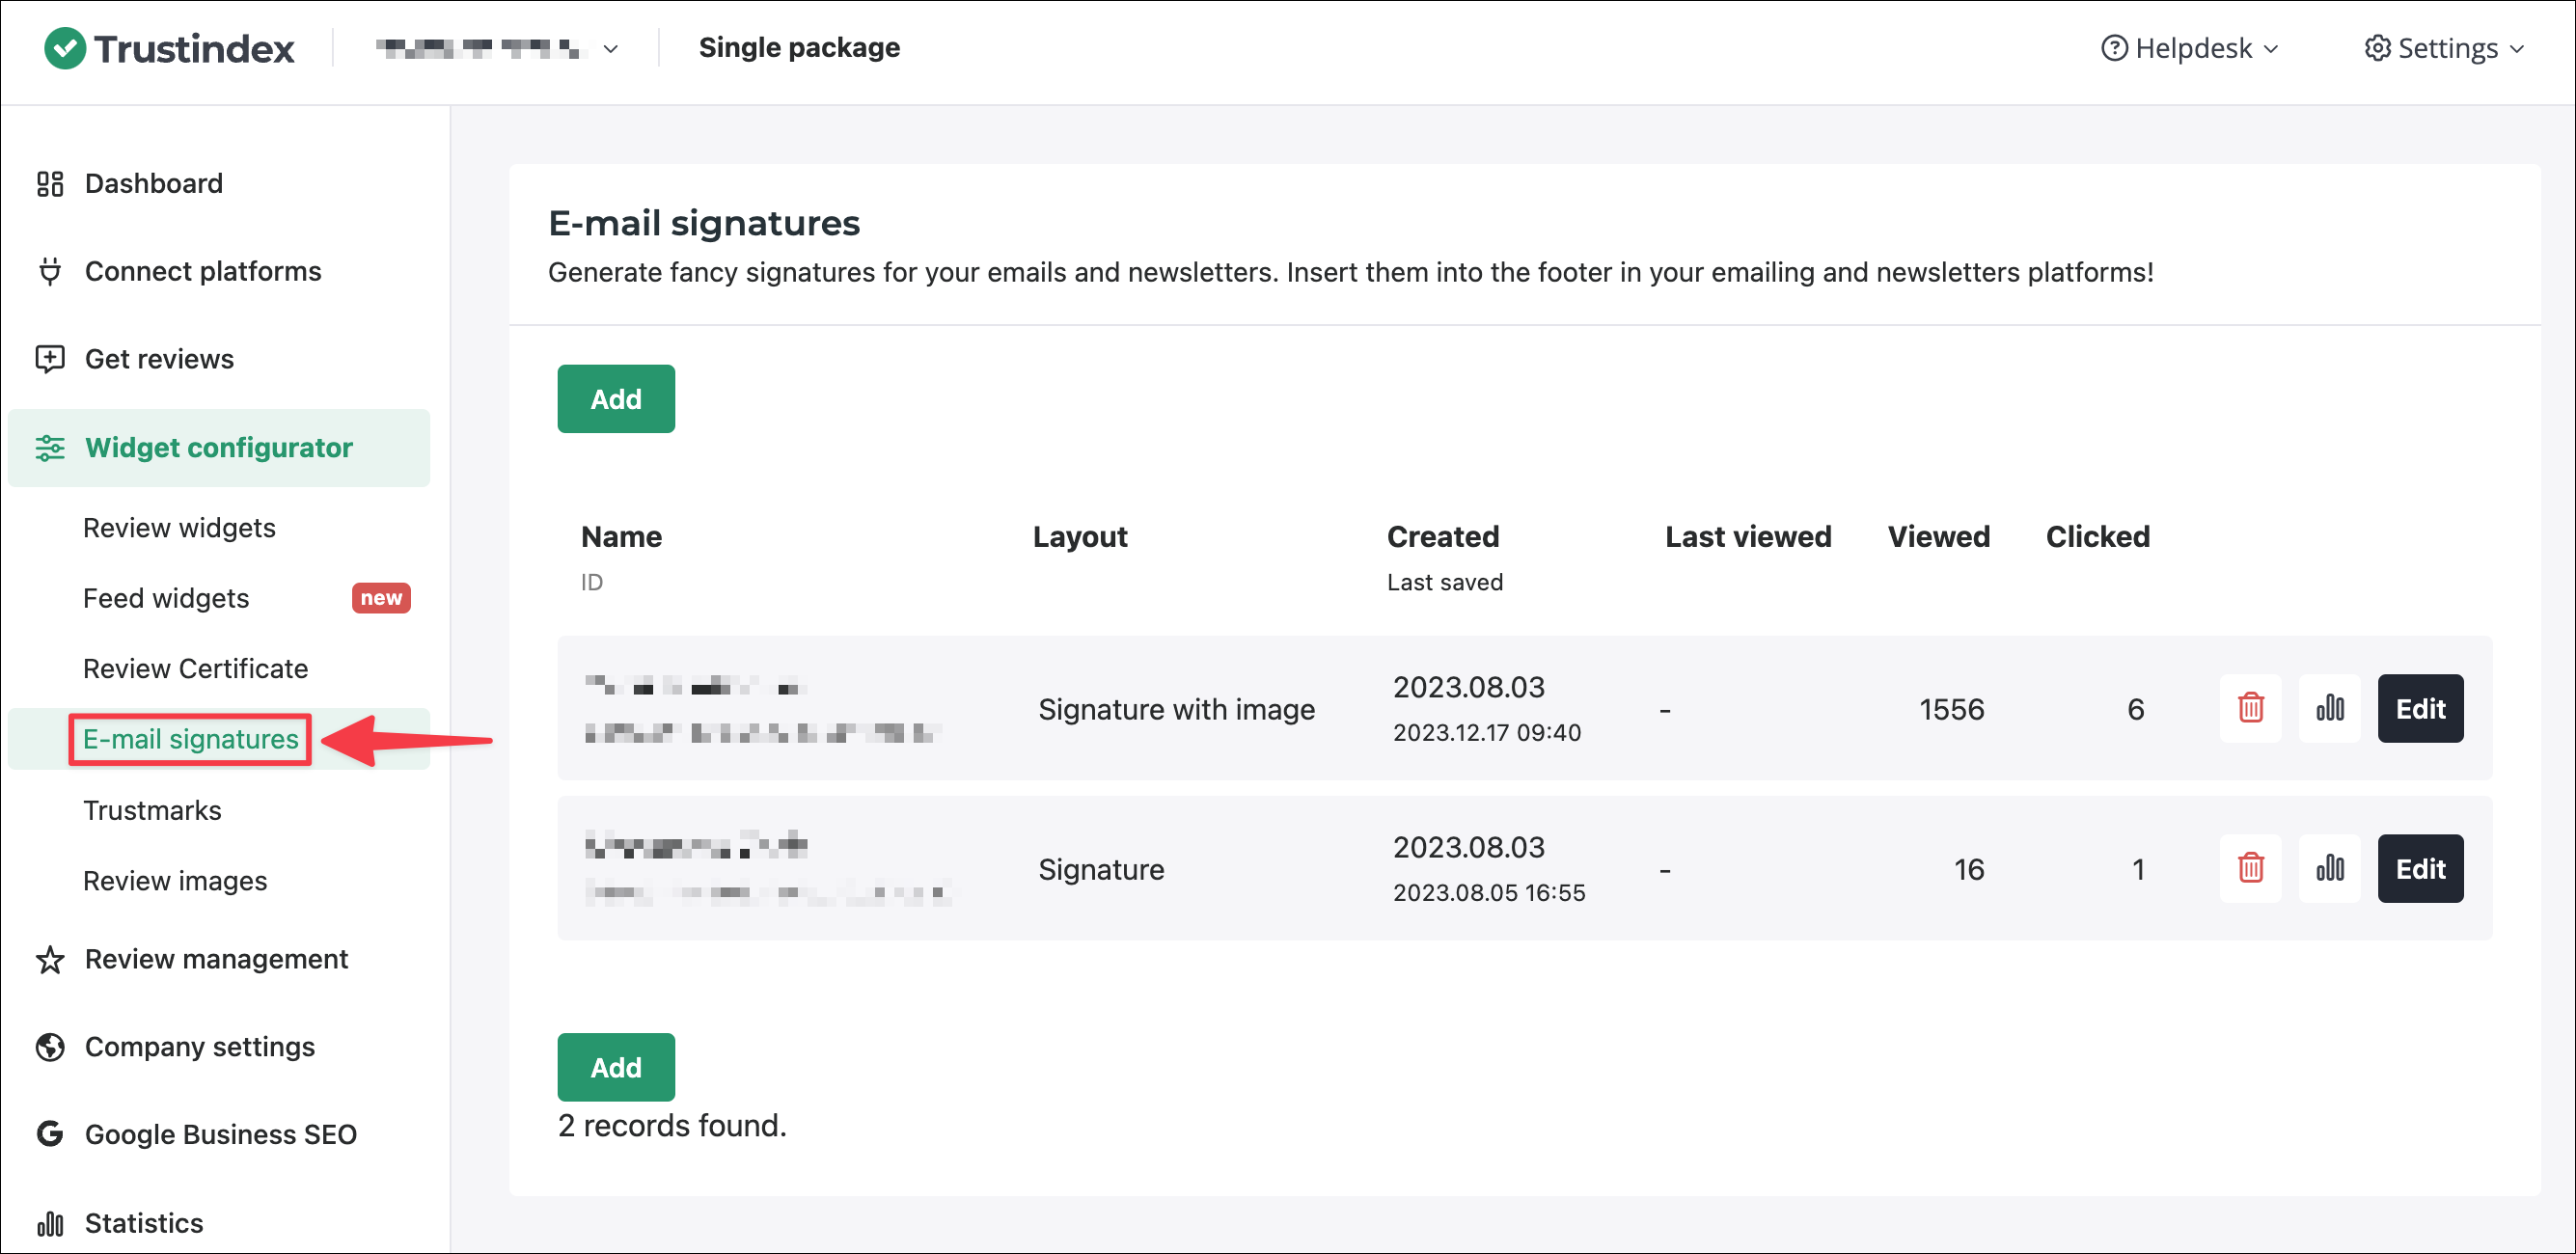Select Widget configurator in sidebar
Viewport: 2576px width, 1254px height.
[x=219, y=448]
